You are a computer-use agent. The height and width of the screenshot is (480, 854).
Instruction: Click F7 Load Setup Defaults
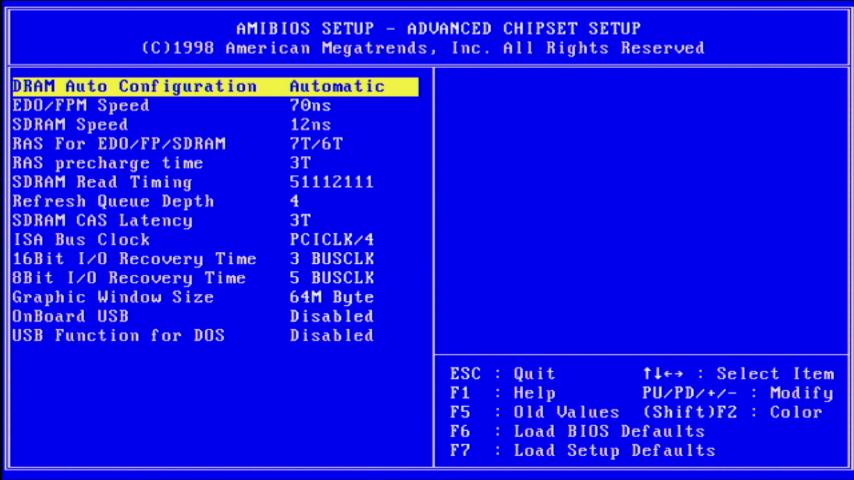(x=582, y=451)
